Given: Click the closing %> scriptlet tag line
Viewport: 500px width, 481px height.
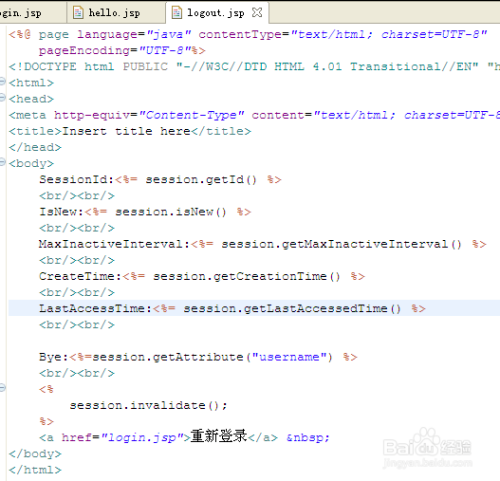Looking at the screenshot, I should point(46,421).
